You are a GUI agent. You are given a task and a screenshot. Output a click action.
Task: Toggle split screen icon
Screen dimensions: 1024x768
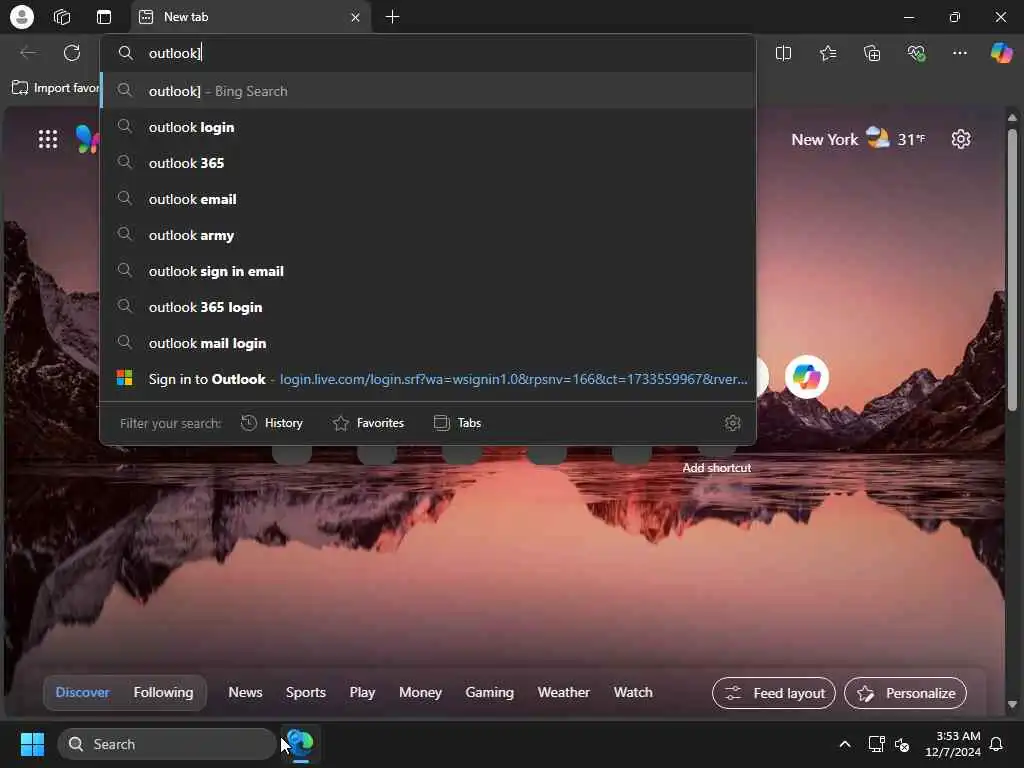783,53
